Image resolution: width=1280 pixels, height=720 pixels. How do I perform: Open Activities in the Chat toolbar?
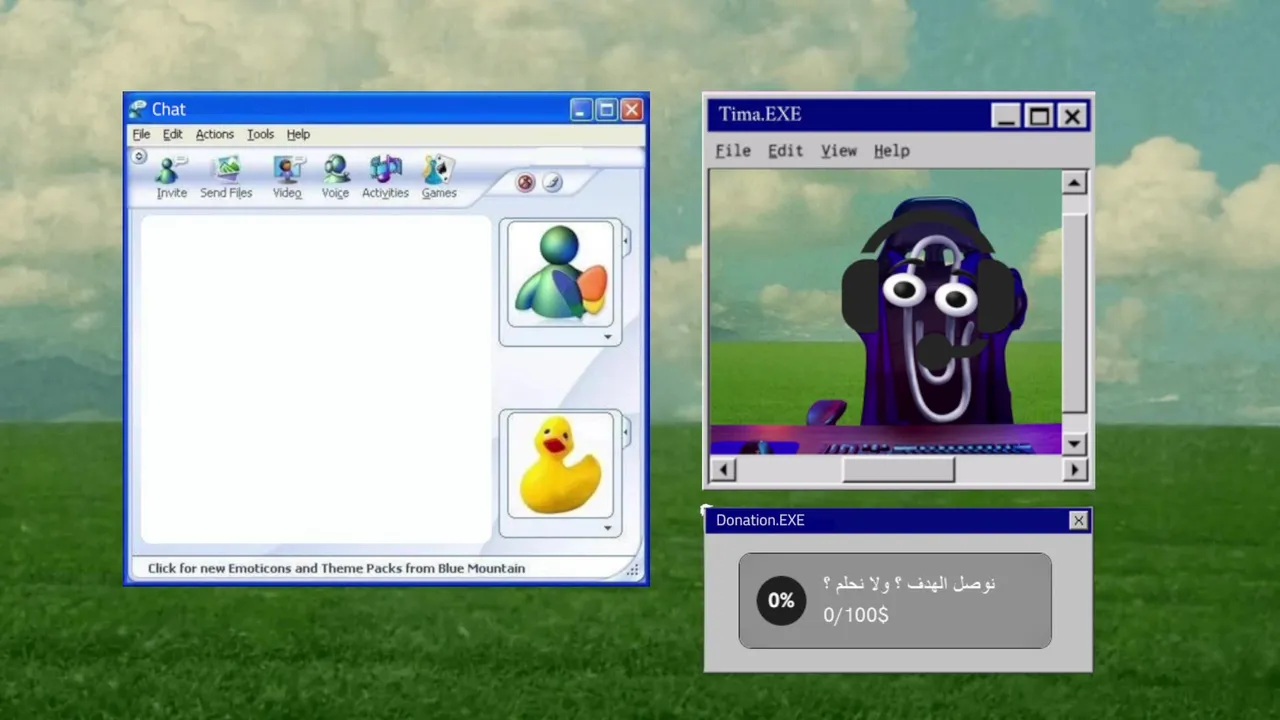pos(385,178)
